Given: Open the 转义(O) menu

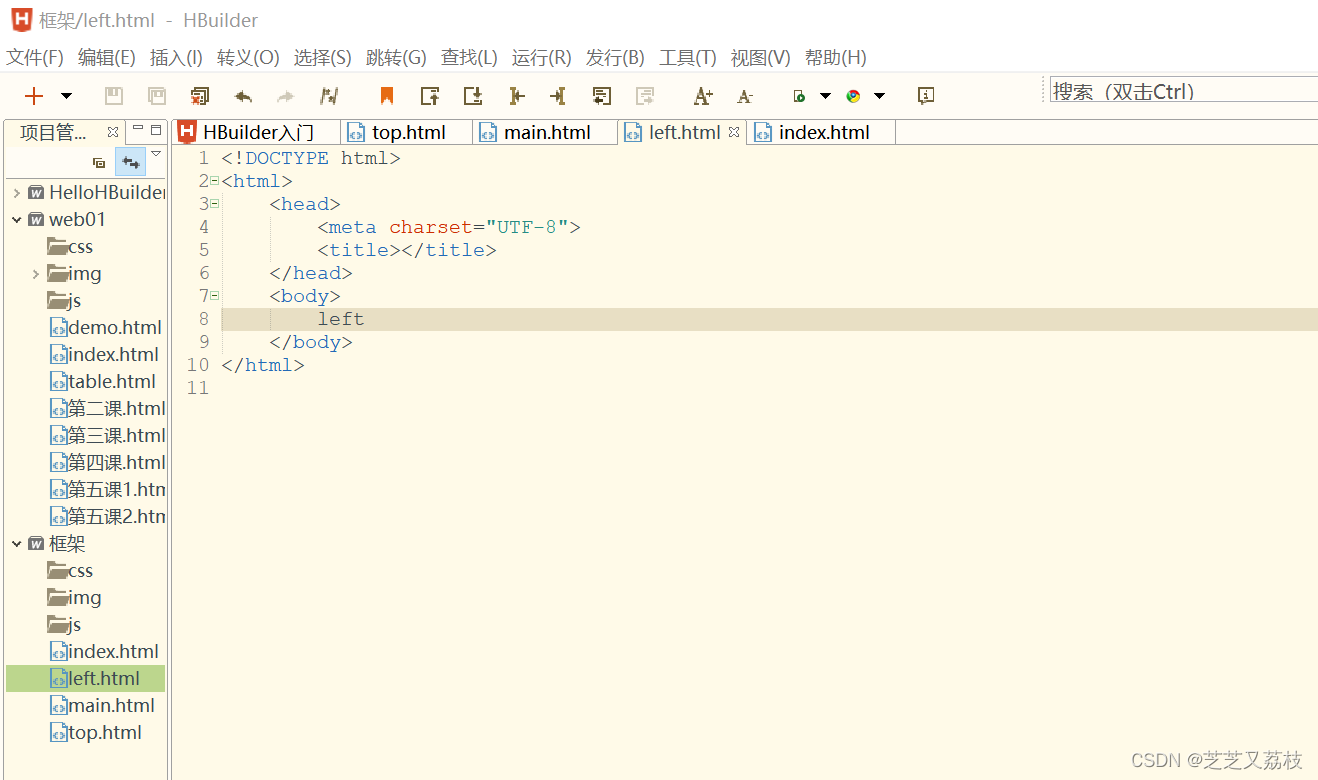Looking at the screenshot, I should [248, 58].
